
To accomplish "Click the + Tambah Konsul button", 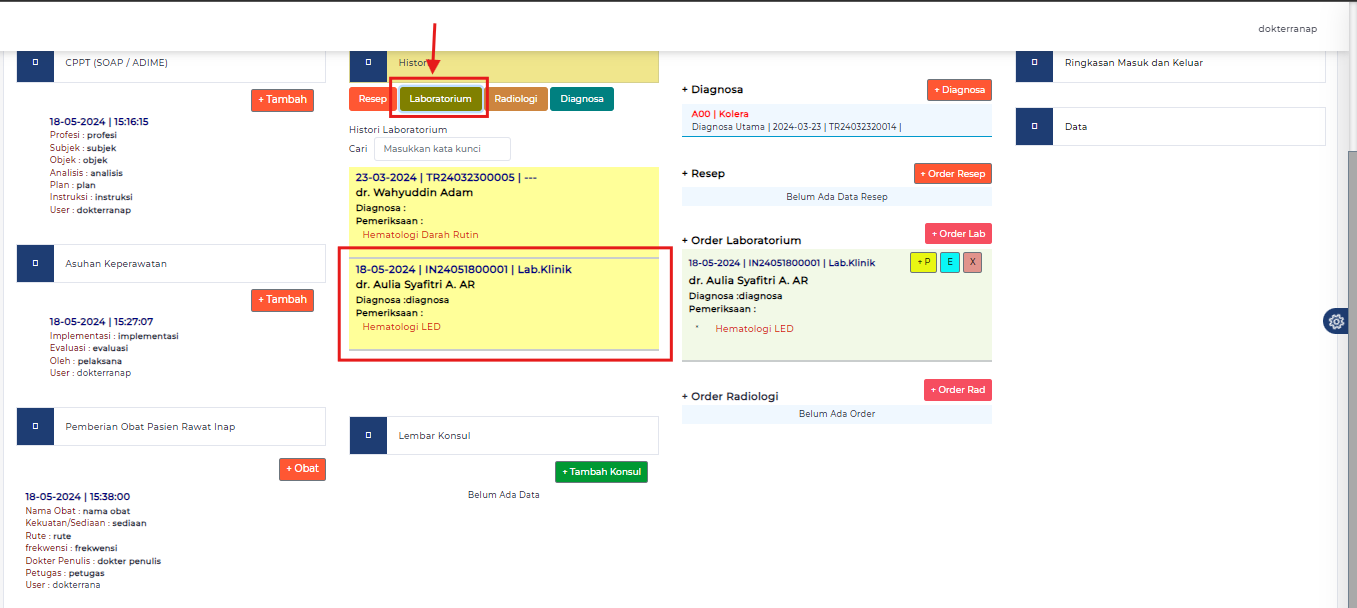I will point(601,471).
